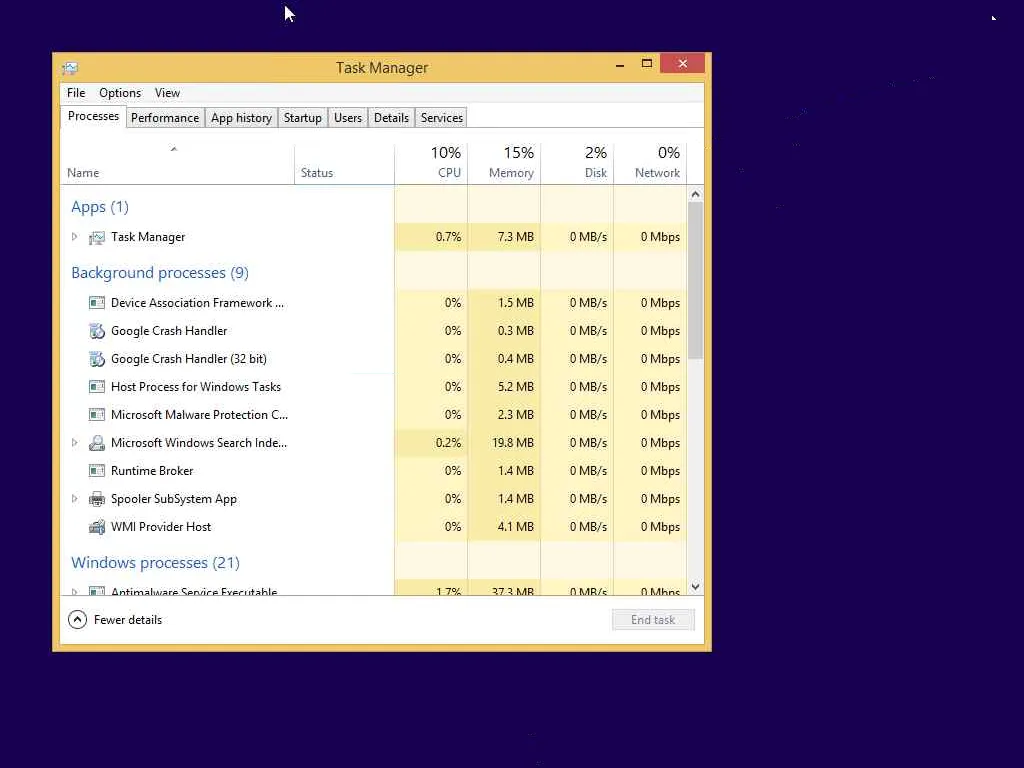This screenshot has width=1024, height=768.
Task: Sort by the Status column header
Action: click(x=344, y=163)
